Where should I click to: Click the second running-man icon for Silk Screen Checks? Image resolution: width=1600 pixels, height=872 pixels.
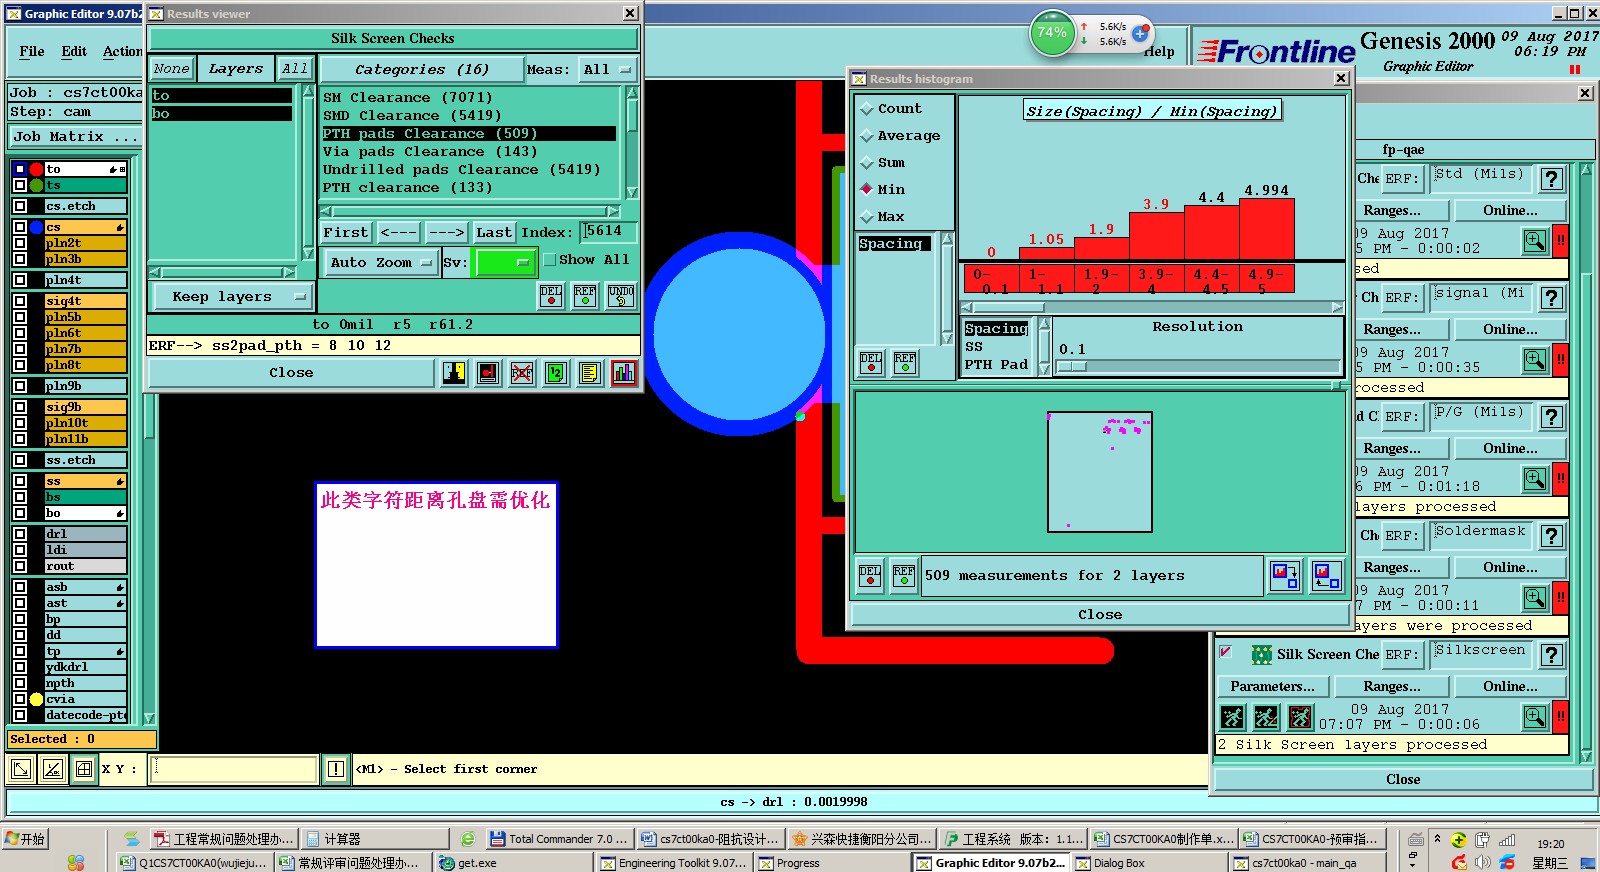1266,717
